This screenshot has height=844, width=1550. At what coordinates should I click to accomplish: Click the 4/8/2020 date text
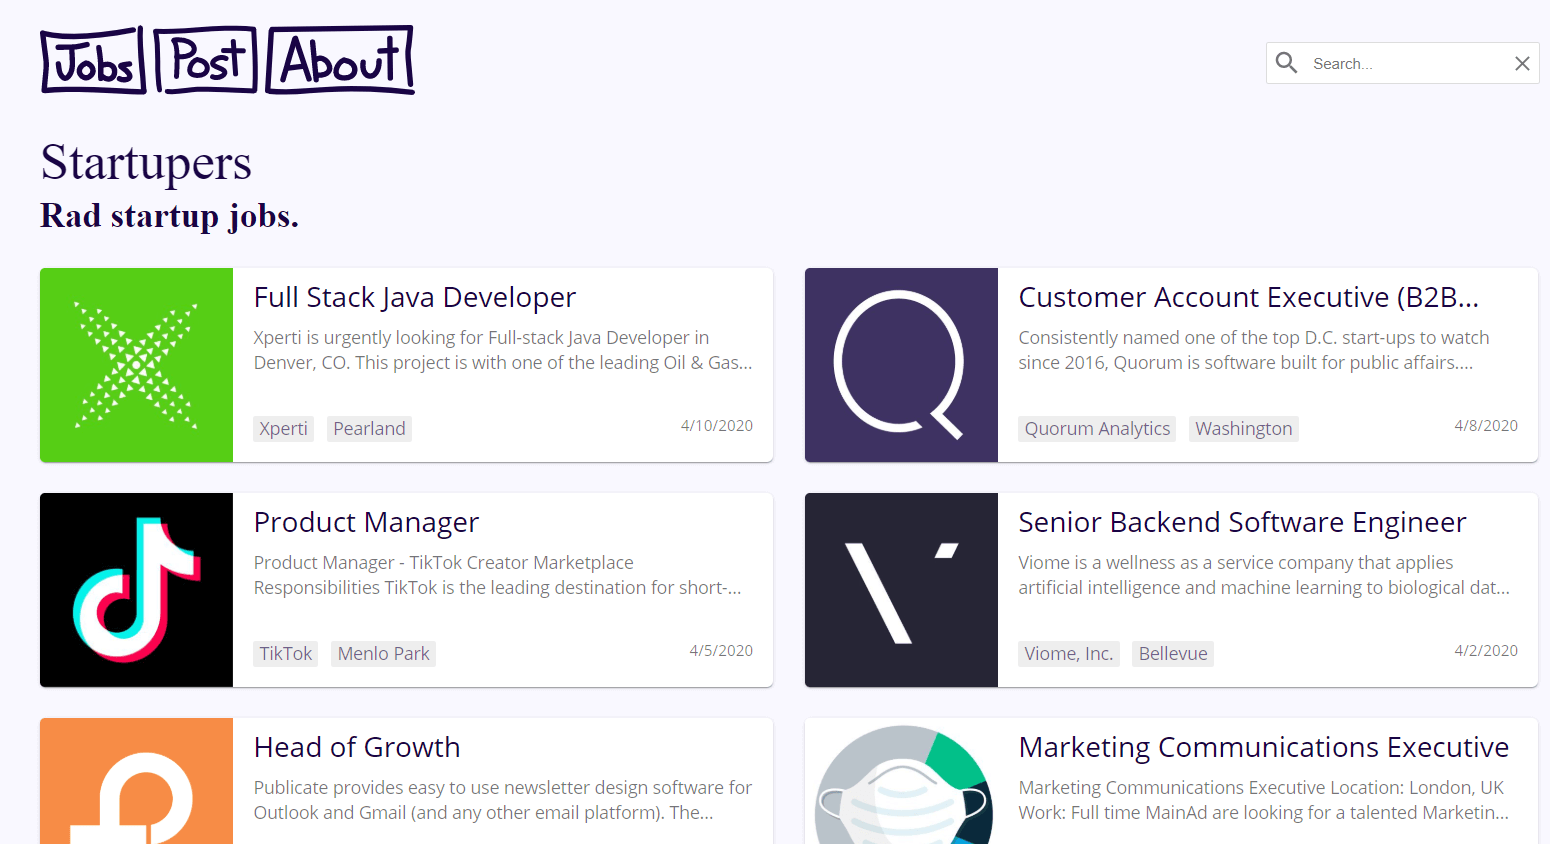point(1486,425)
